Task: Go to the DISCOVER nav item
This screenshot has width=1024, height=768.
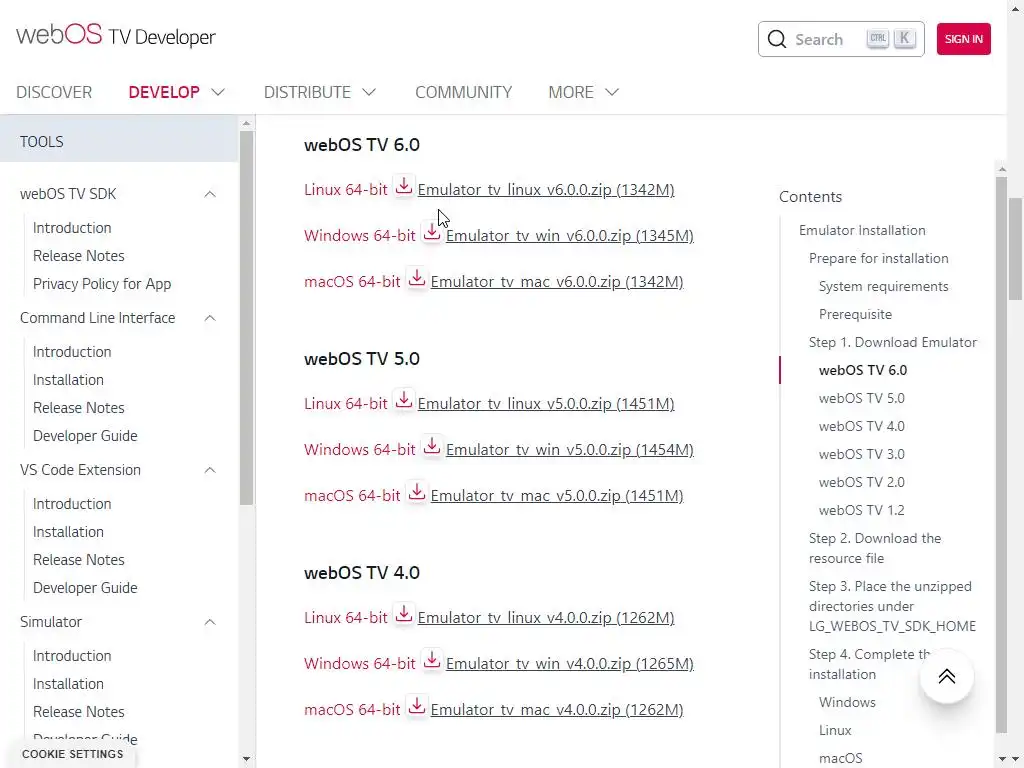Action: [54, 92]
